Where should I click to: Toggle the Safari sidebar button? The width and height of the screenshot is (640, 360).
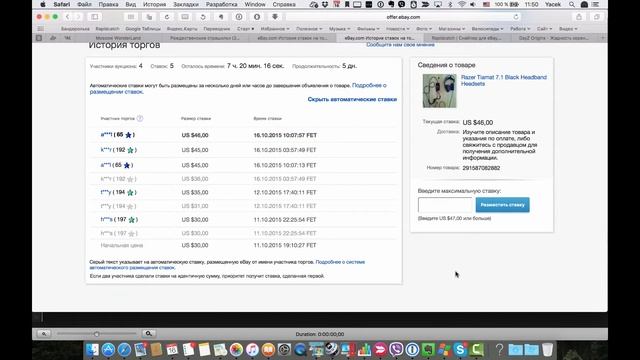click(x=95, y=17)
